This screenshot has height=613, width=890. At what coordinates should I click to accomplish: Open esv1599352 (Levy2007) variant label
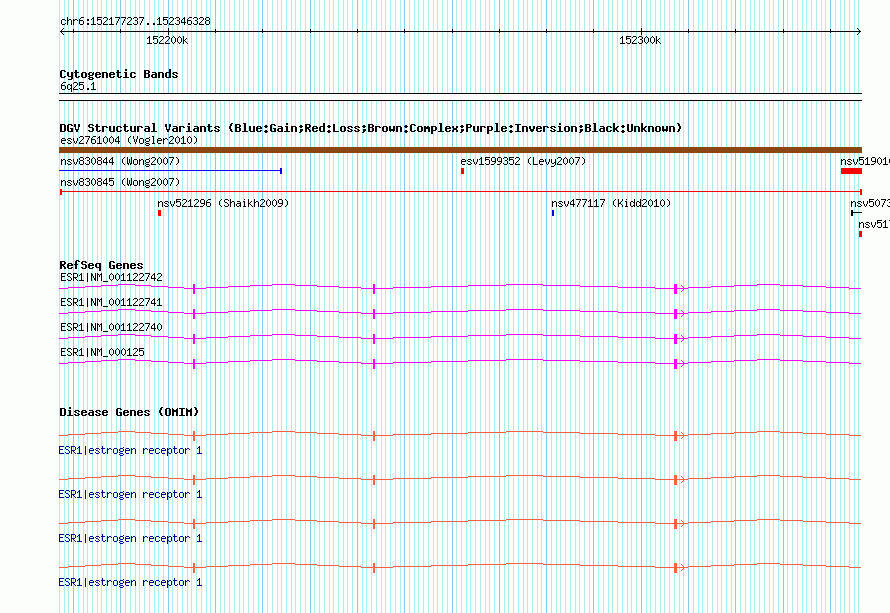(x=523, y=161)
